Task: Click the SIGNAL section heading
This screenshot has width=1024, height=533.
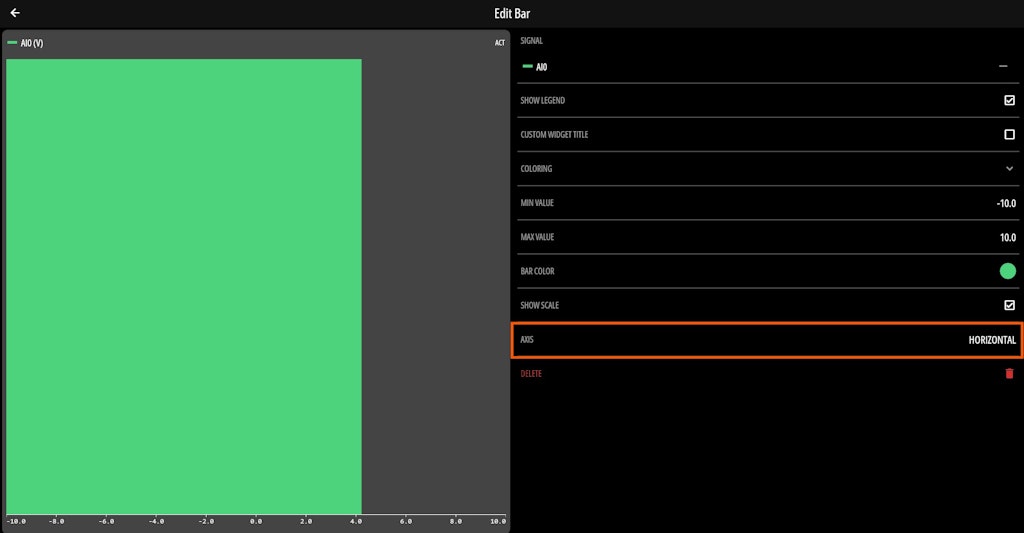Action: (532, 40)
